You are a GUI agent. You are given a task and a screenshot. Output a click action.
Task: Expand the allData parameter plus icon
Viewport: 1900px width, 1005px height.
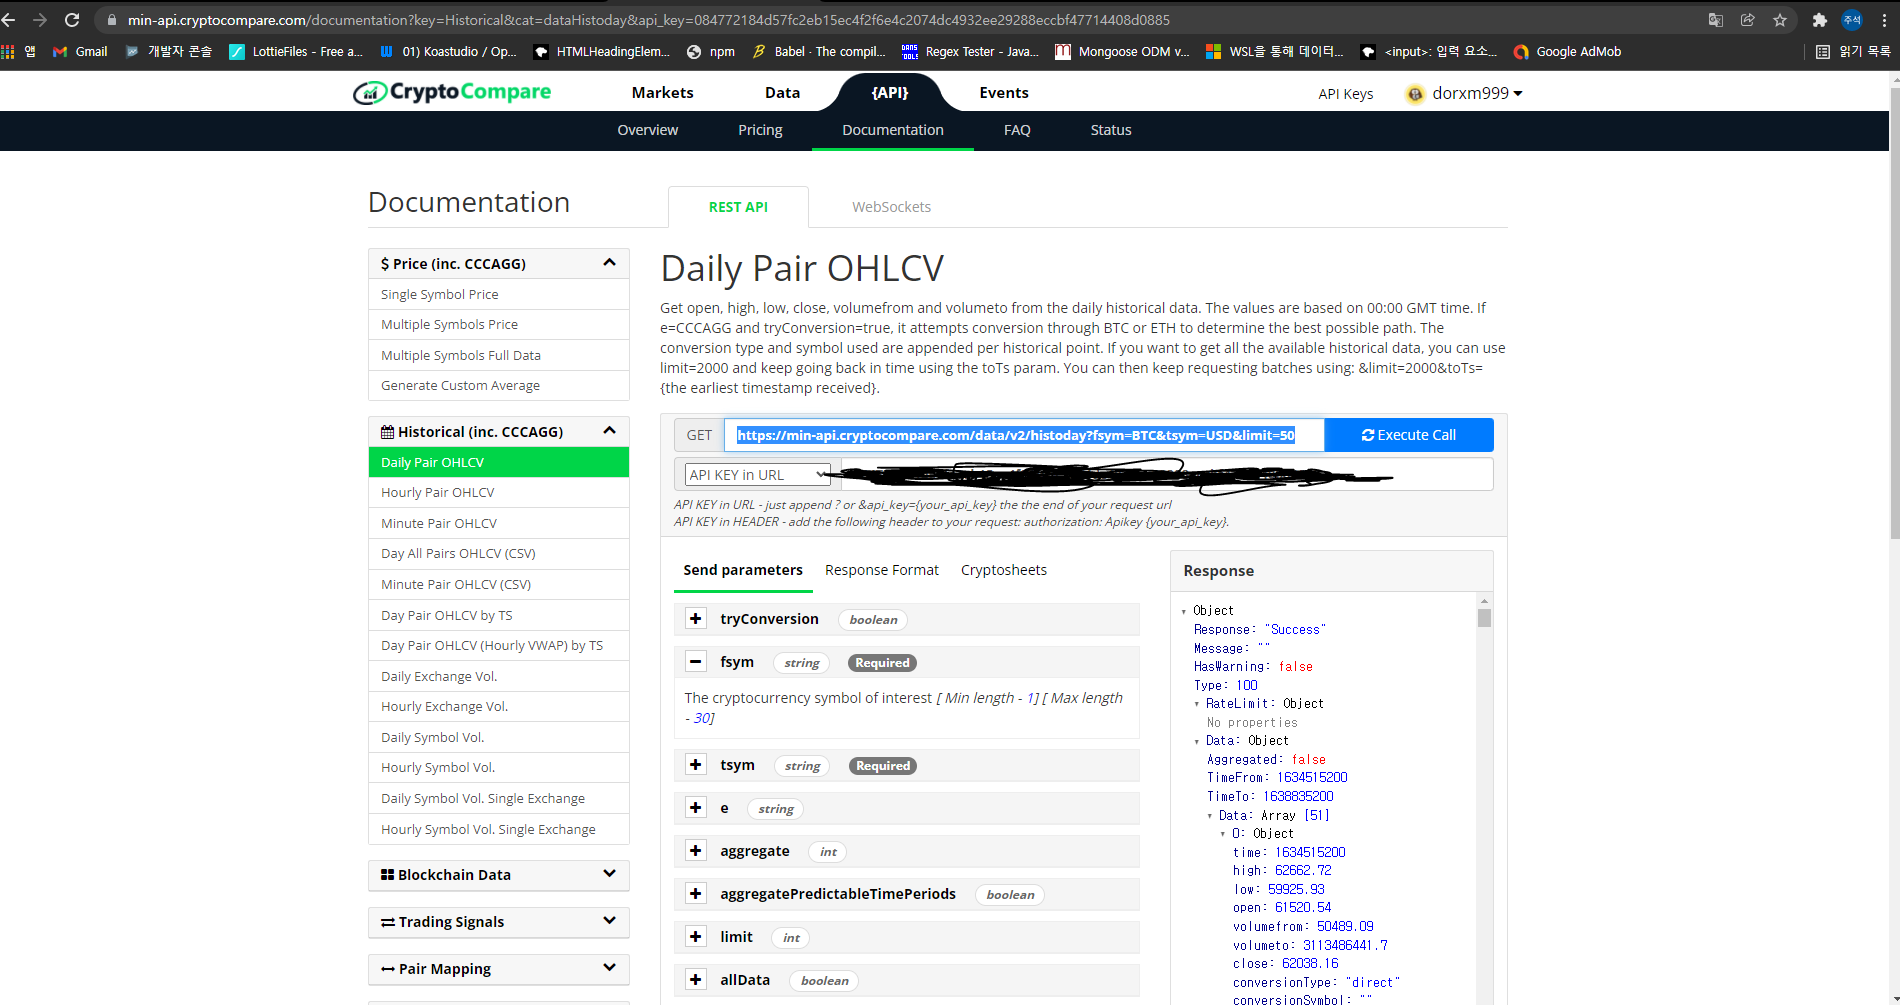696,980
